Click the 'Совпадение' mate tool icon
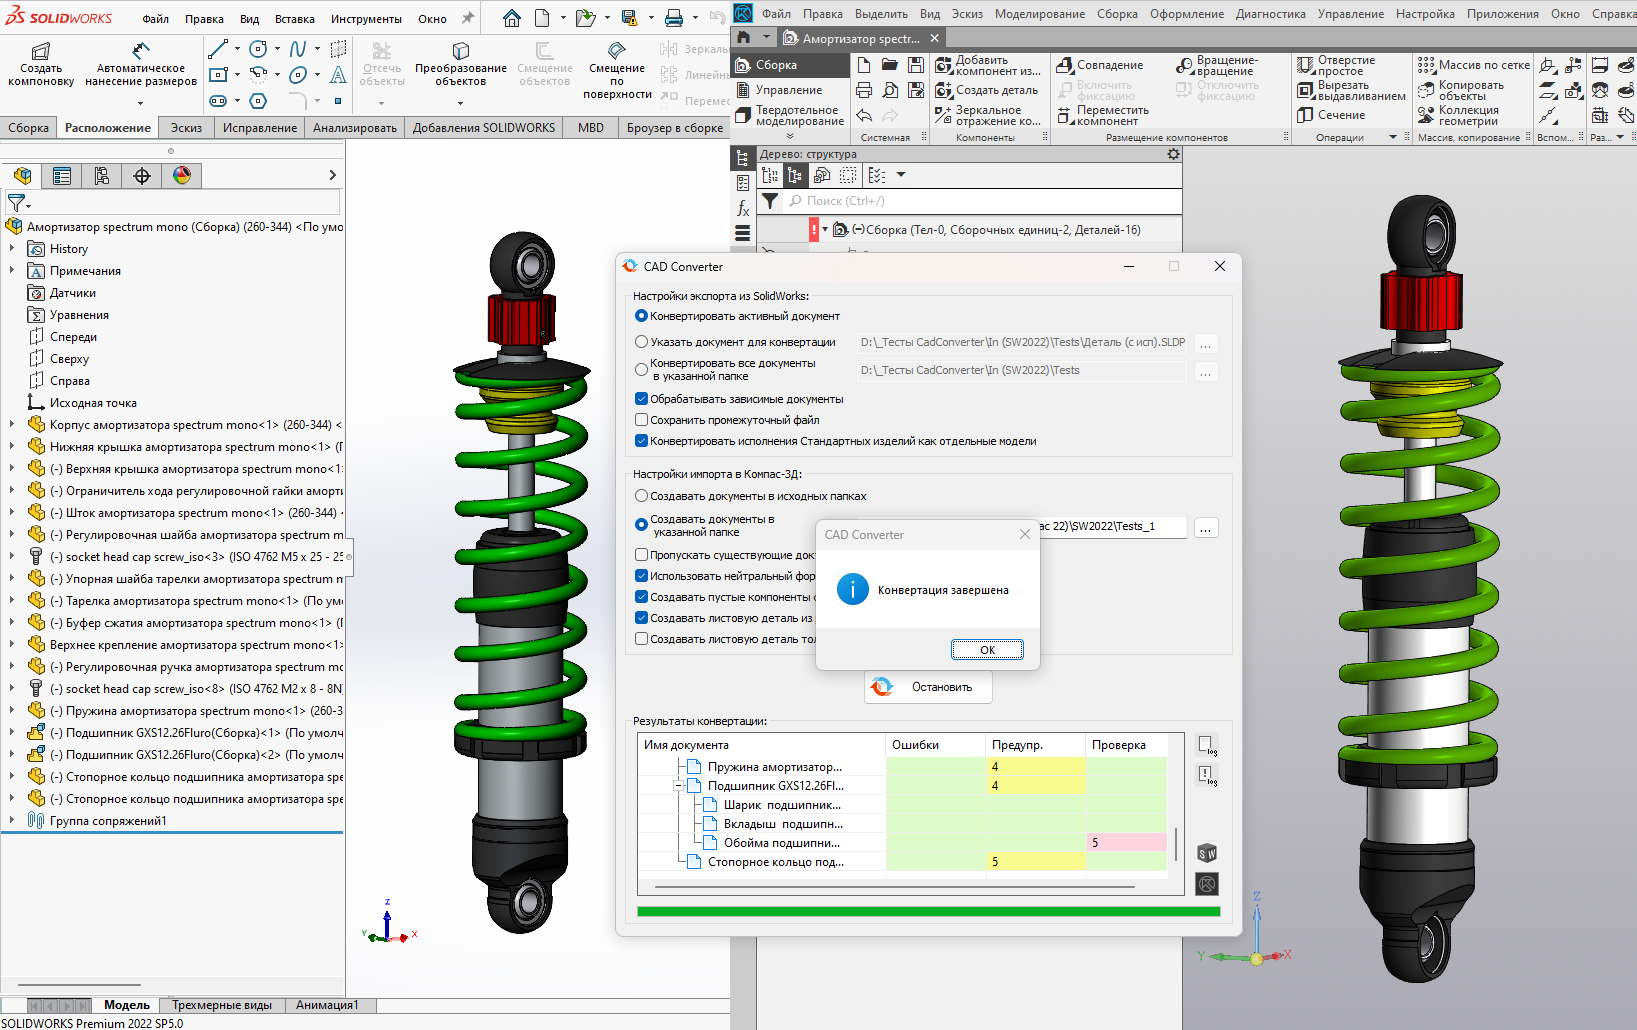Viewport: 1637px width, 1030px height. coord(1065,66)
